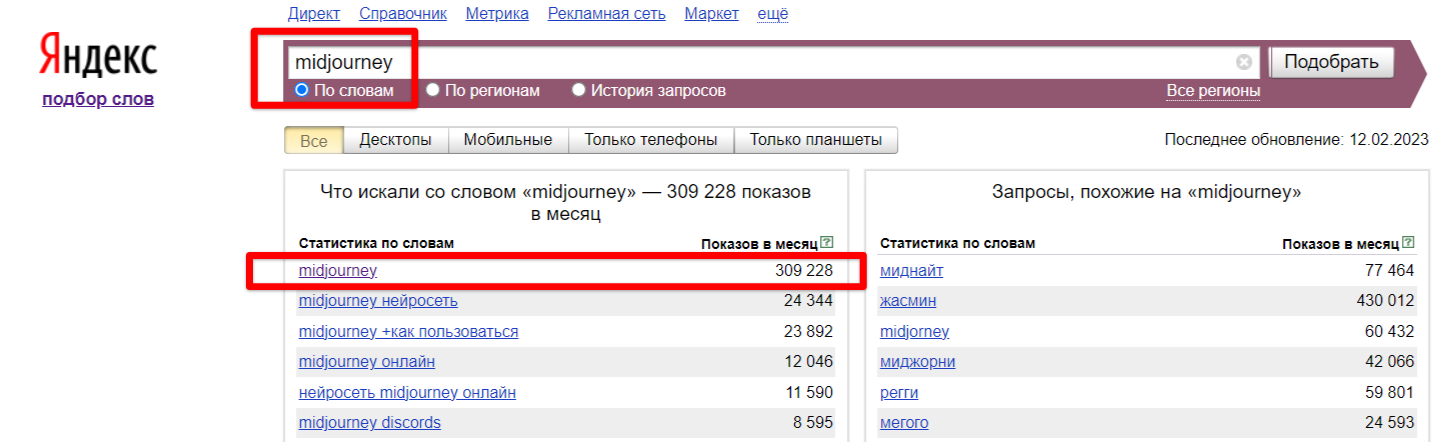Screen dimensions: 1446x442
Task: Open the similar query 'жасмин' link
Action: pyautogui.click(x=908, y=301)
